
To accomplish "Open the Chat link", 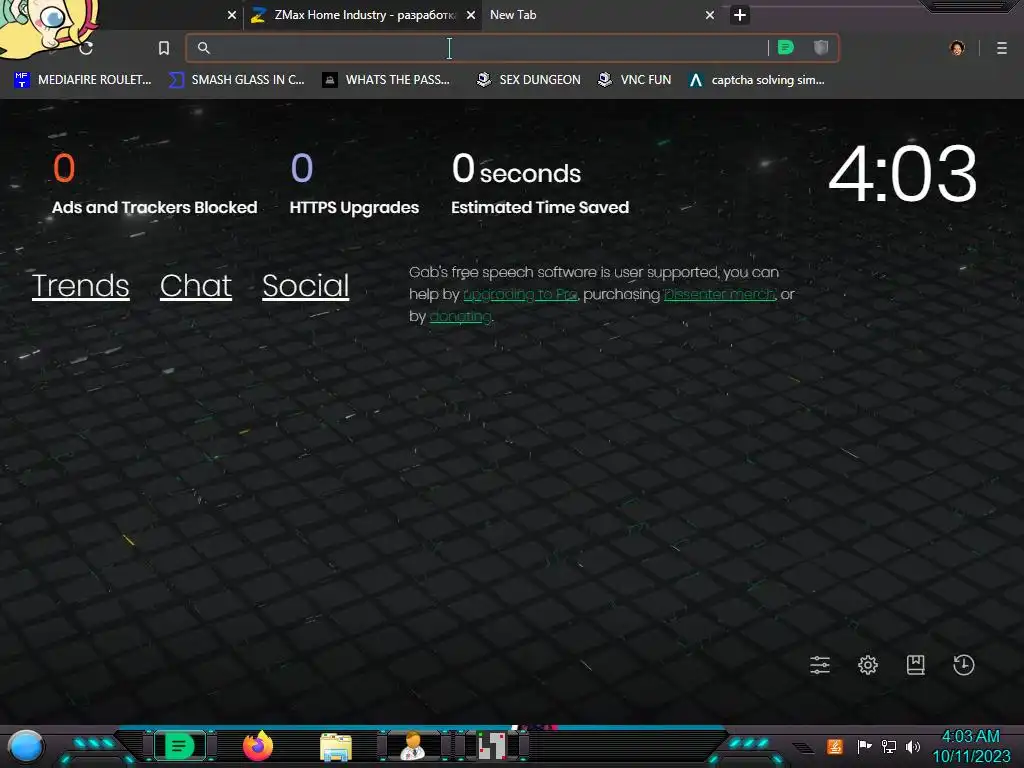I will [x=196, y=286].
